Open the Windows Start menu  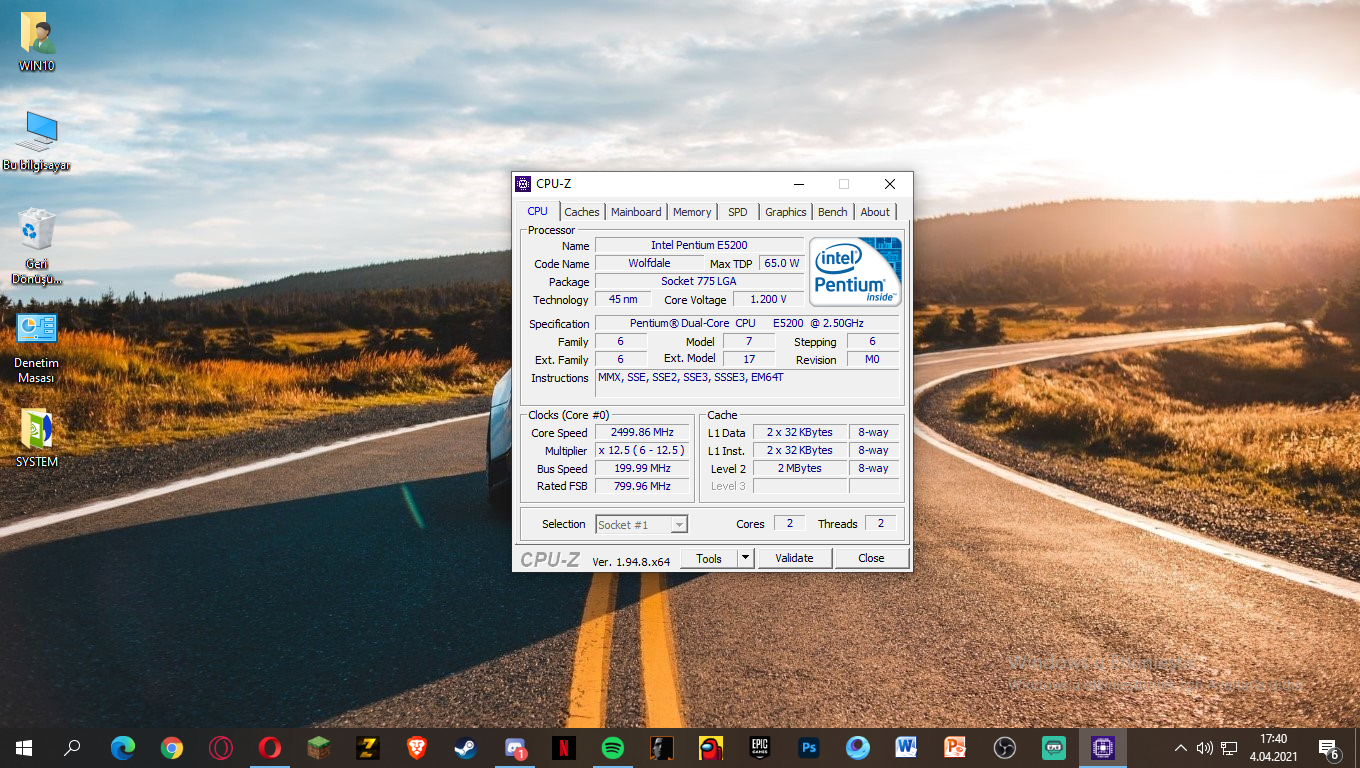[x=24, y=748]
